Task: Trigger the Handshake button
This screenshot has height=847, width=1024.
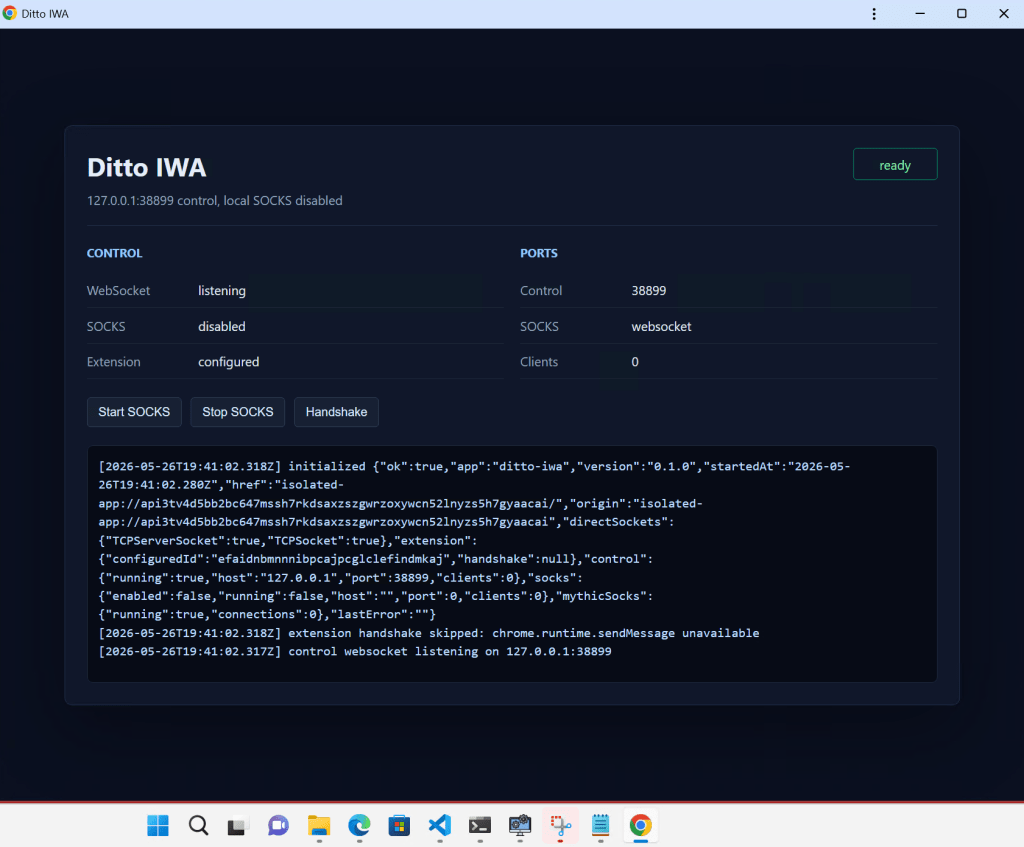Action: point(336,412)
